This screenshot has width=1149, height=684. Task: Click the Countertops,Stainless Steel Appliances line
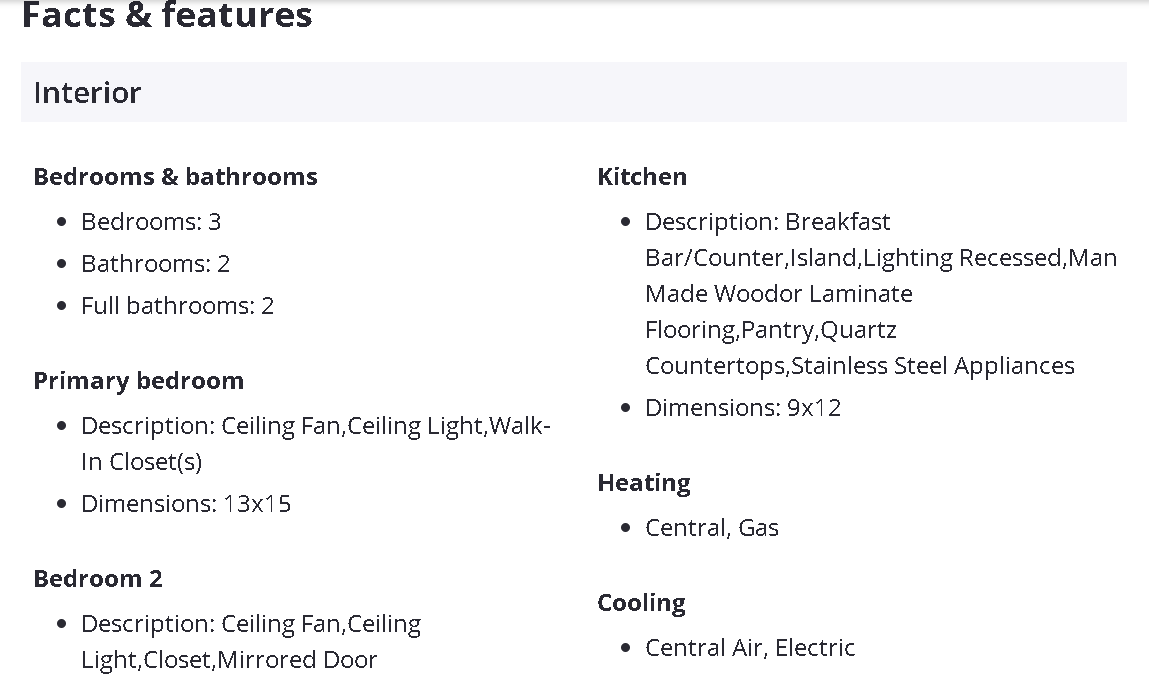pos(860,366)
